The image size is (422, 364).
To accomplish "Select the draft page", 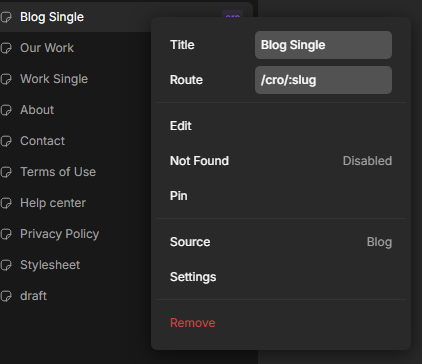I will [x=33, y=296].
